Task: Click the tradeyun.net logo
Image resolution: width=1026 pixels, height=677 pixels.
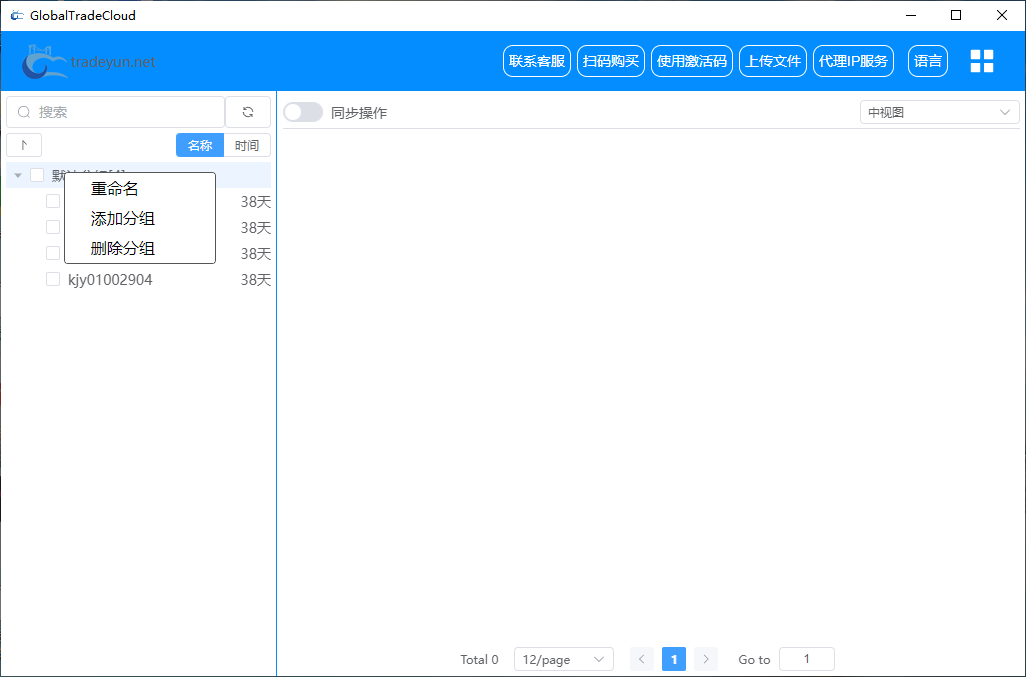Action: 90,62
